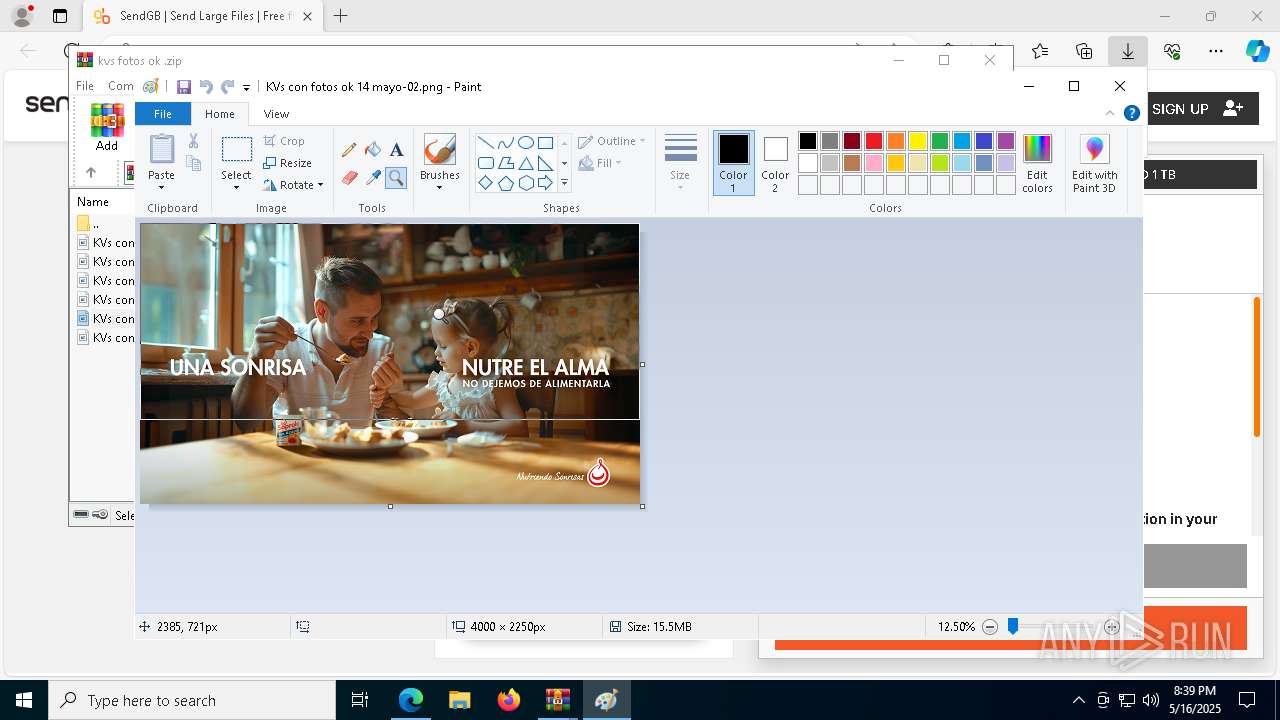This screenshot has width=1280, height=720.
Task: Select the Magnifier tool
Action: (x=396, y=178)
